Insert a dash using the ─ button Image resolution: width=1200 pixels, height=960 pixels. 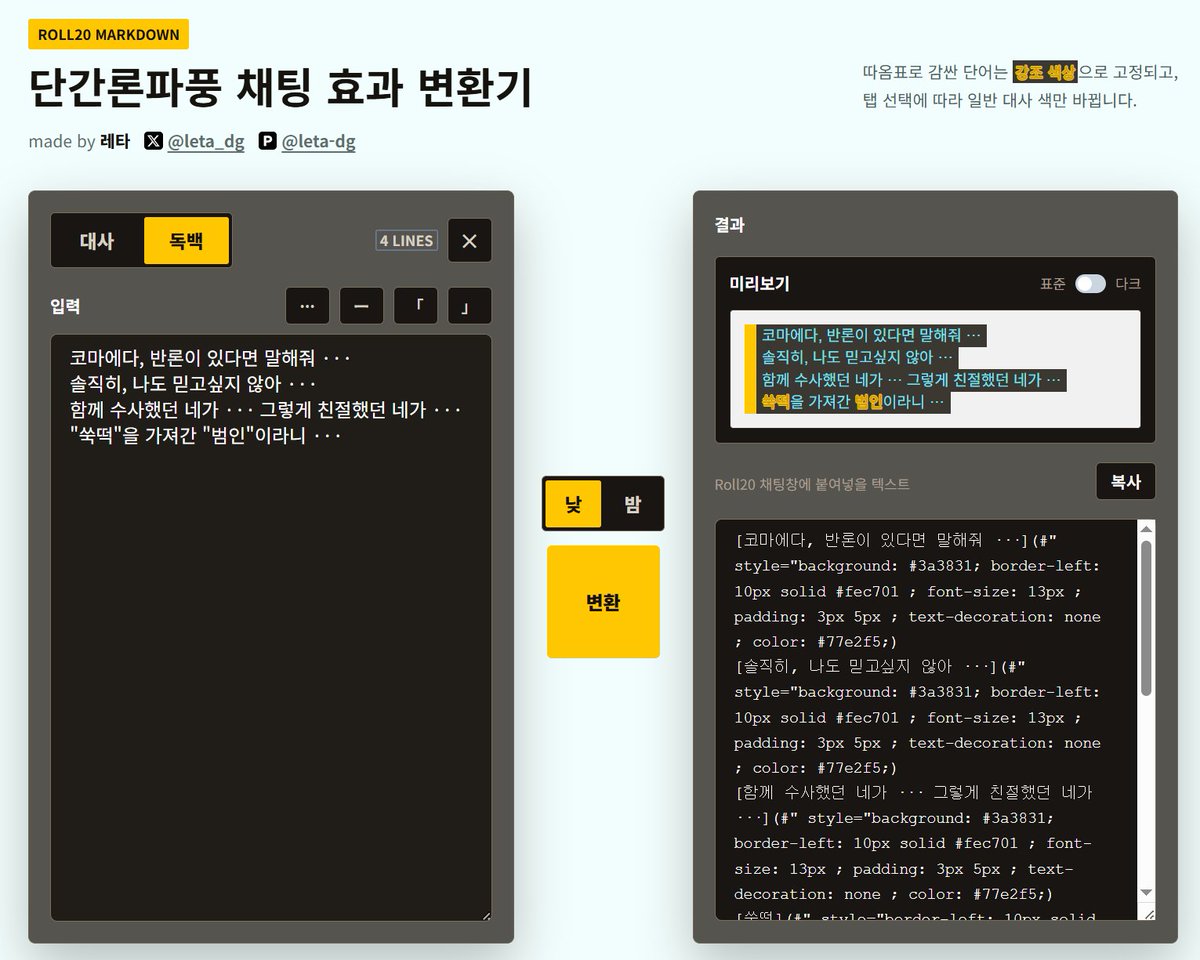click(361, 306)
